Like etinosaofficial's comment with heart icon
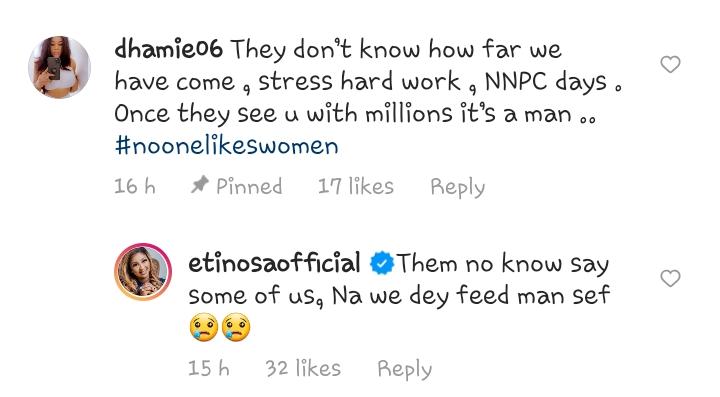This screenshot has width=720, height=397. click(x=670, y=278)
